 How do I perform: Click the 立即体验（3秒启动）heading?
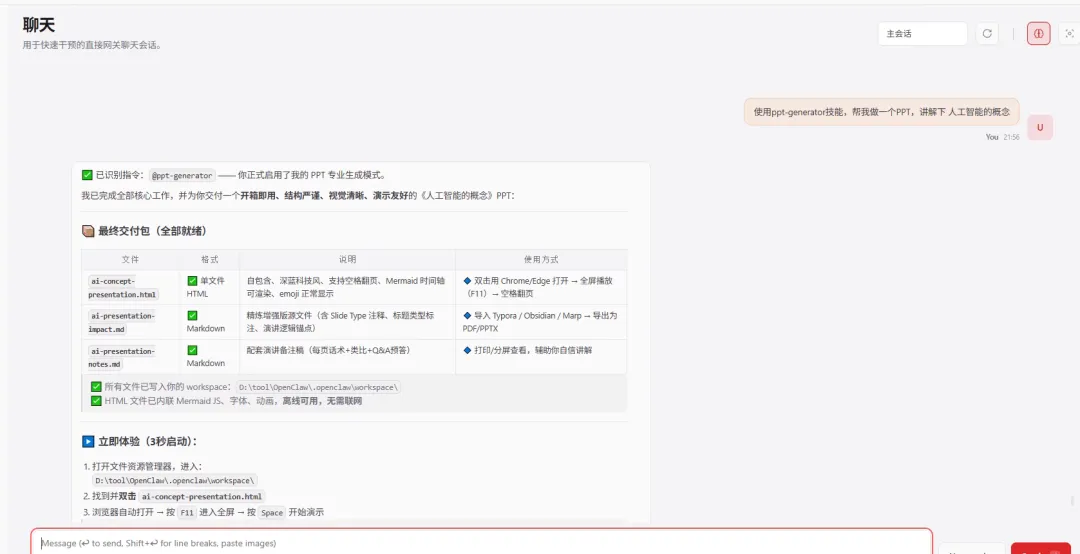click(x=148, y=441)
